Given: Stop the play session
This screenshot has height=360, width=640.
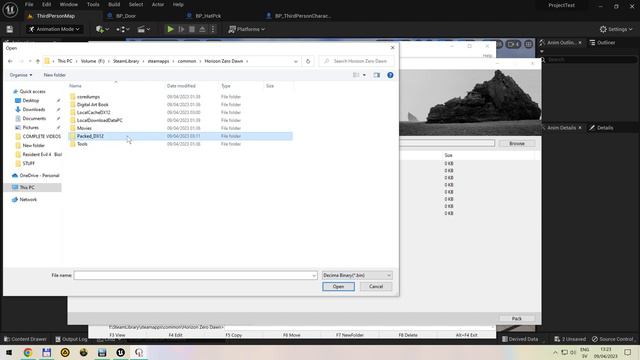Looking at the screenshot, I should click(x=192, y=29).
